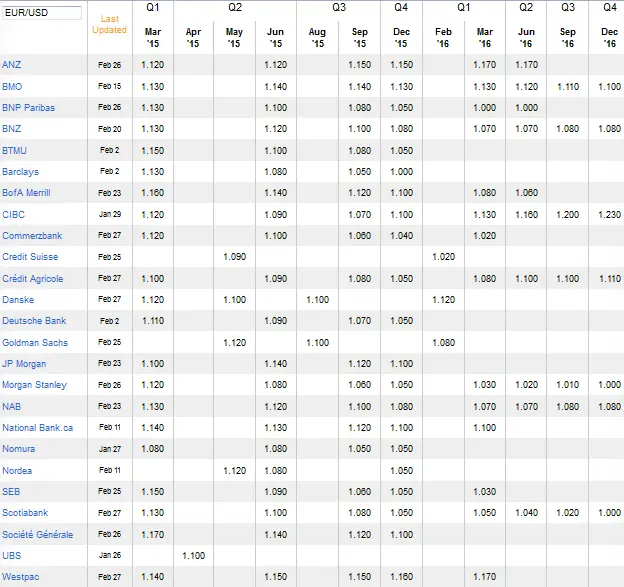624x587 pixels.
Task: Select CIBC's 1.200 Sep '16 forecast
Action: pyautogui.click(x=568, y=215)
